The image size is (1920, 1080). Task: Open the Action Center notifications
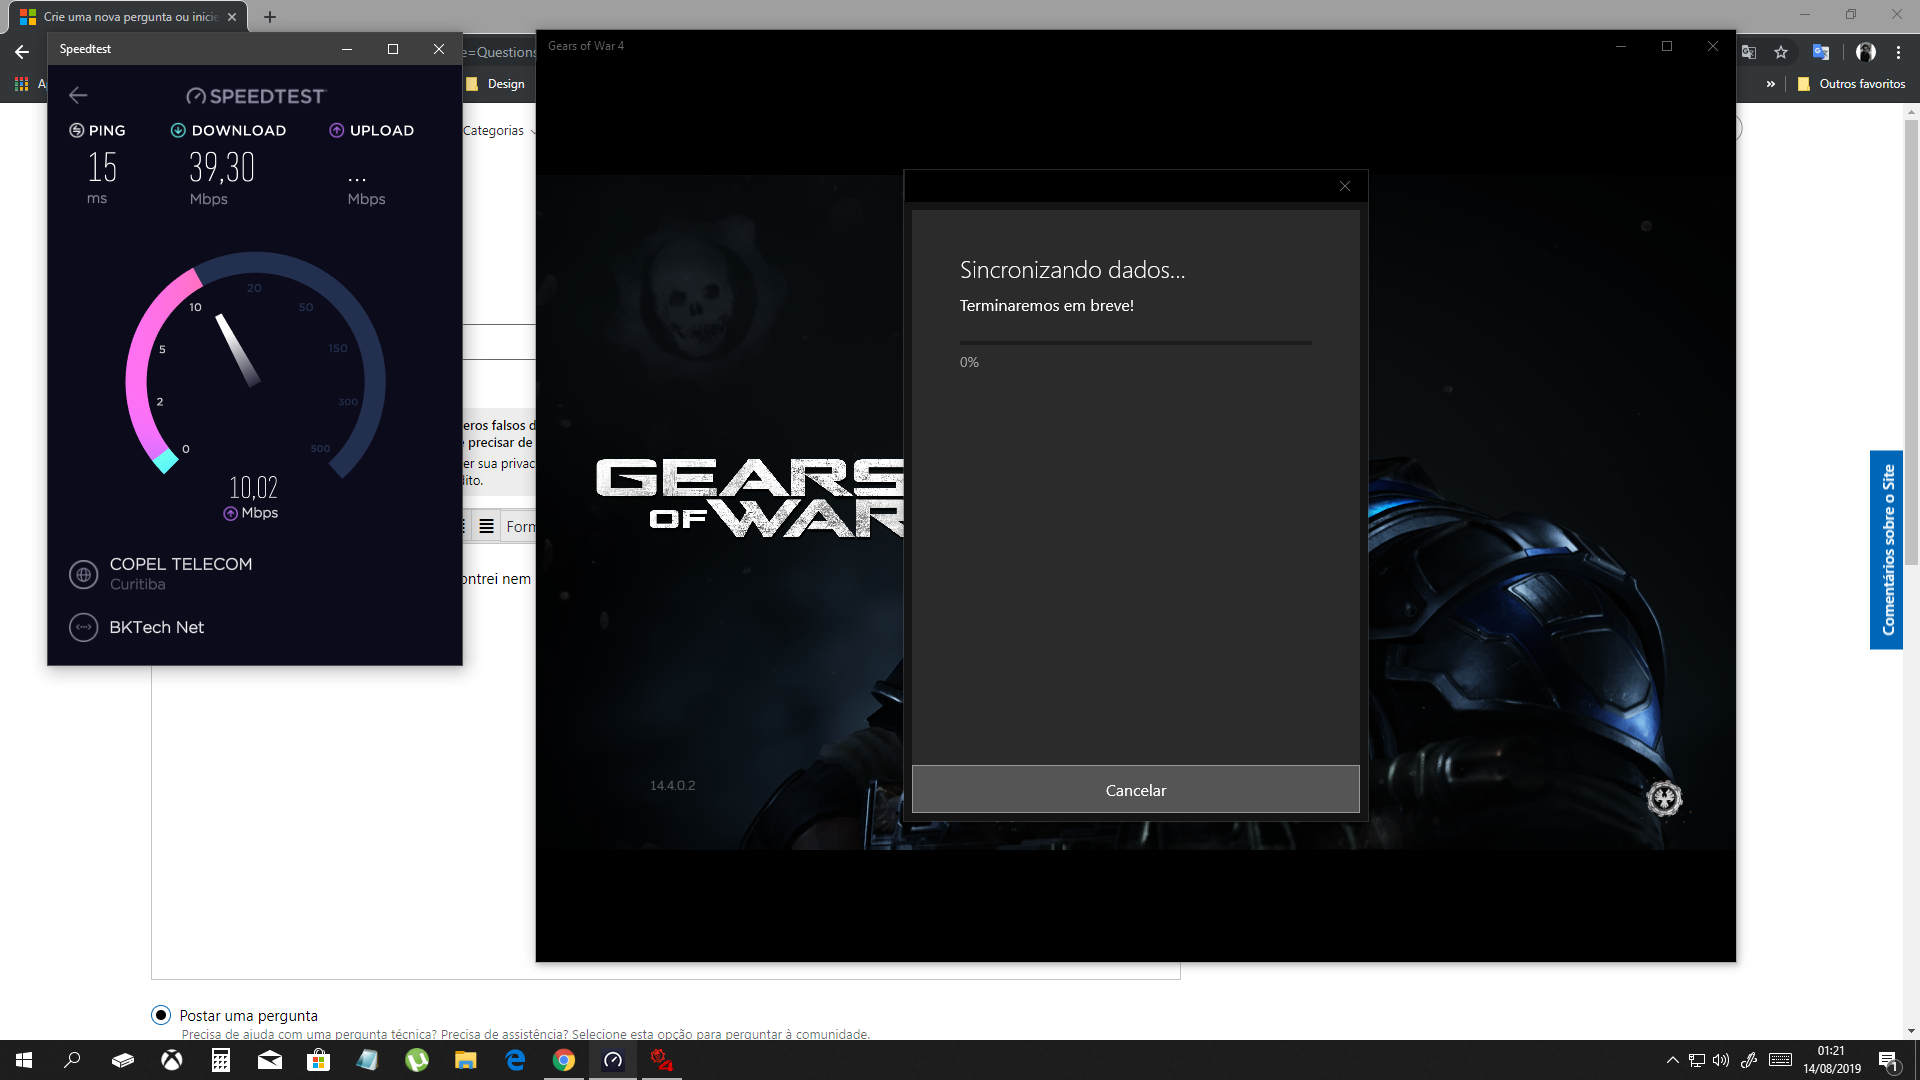(x=1889, y=1061)
